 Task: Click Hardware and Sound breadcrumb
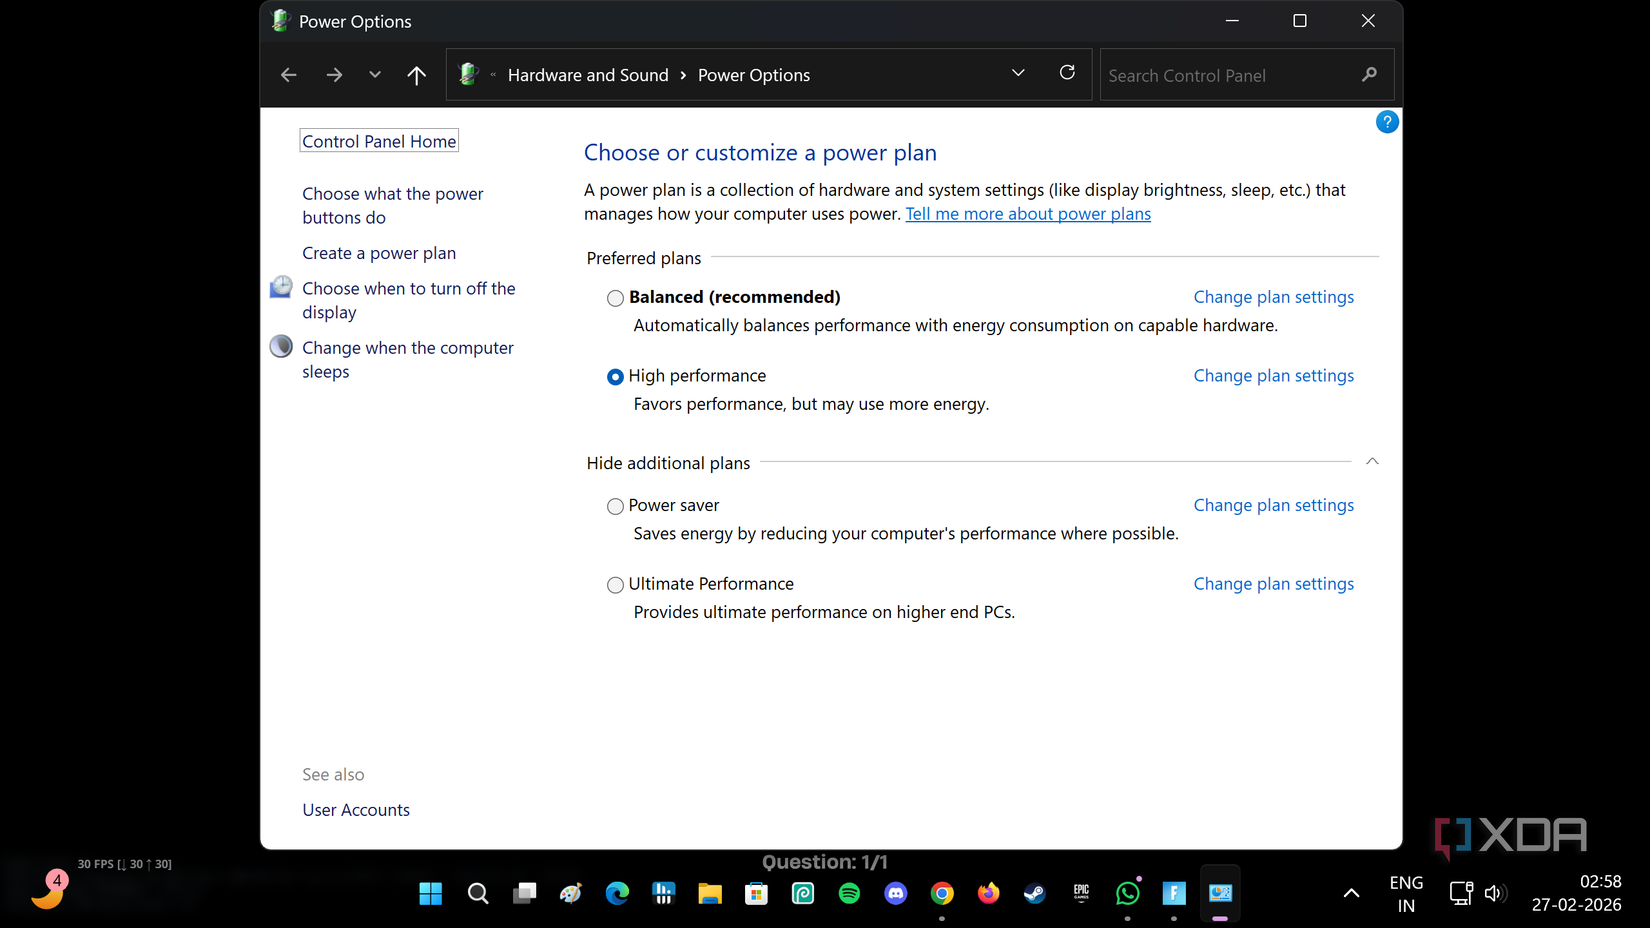(x=588, y=75)
